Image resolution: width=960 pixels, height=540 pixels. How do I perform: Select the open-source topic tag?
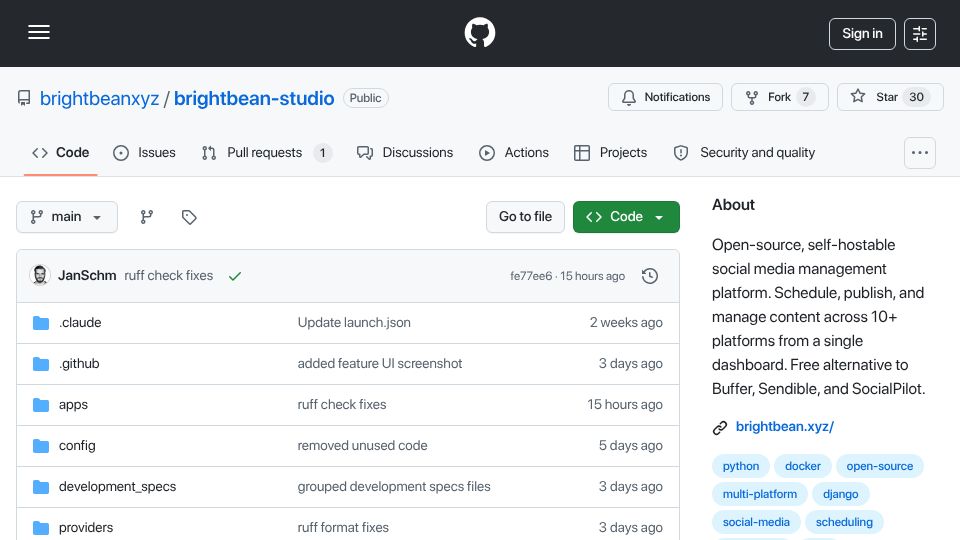pyautogui.click(x=880, y=466)
